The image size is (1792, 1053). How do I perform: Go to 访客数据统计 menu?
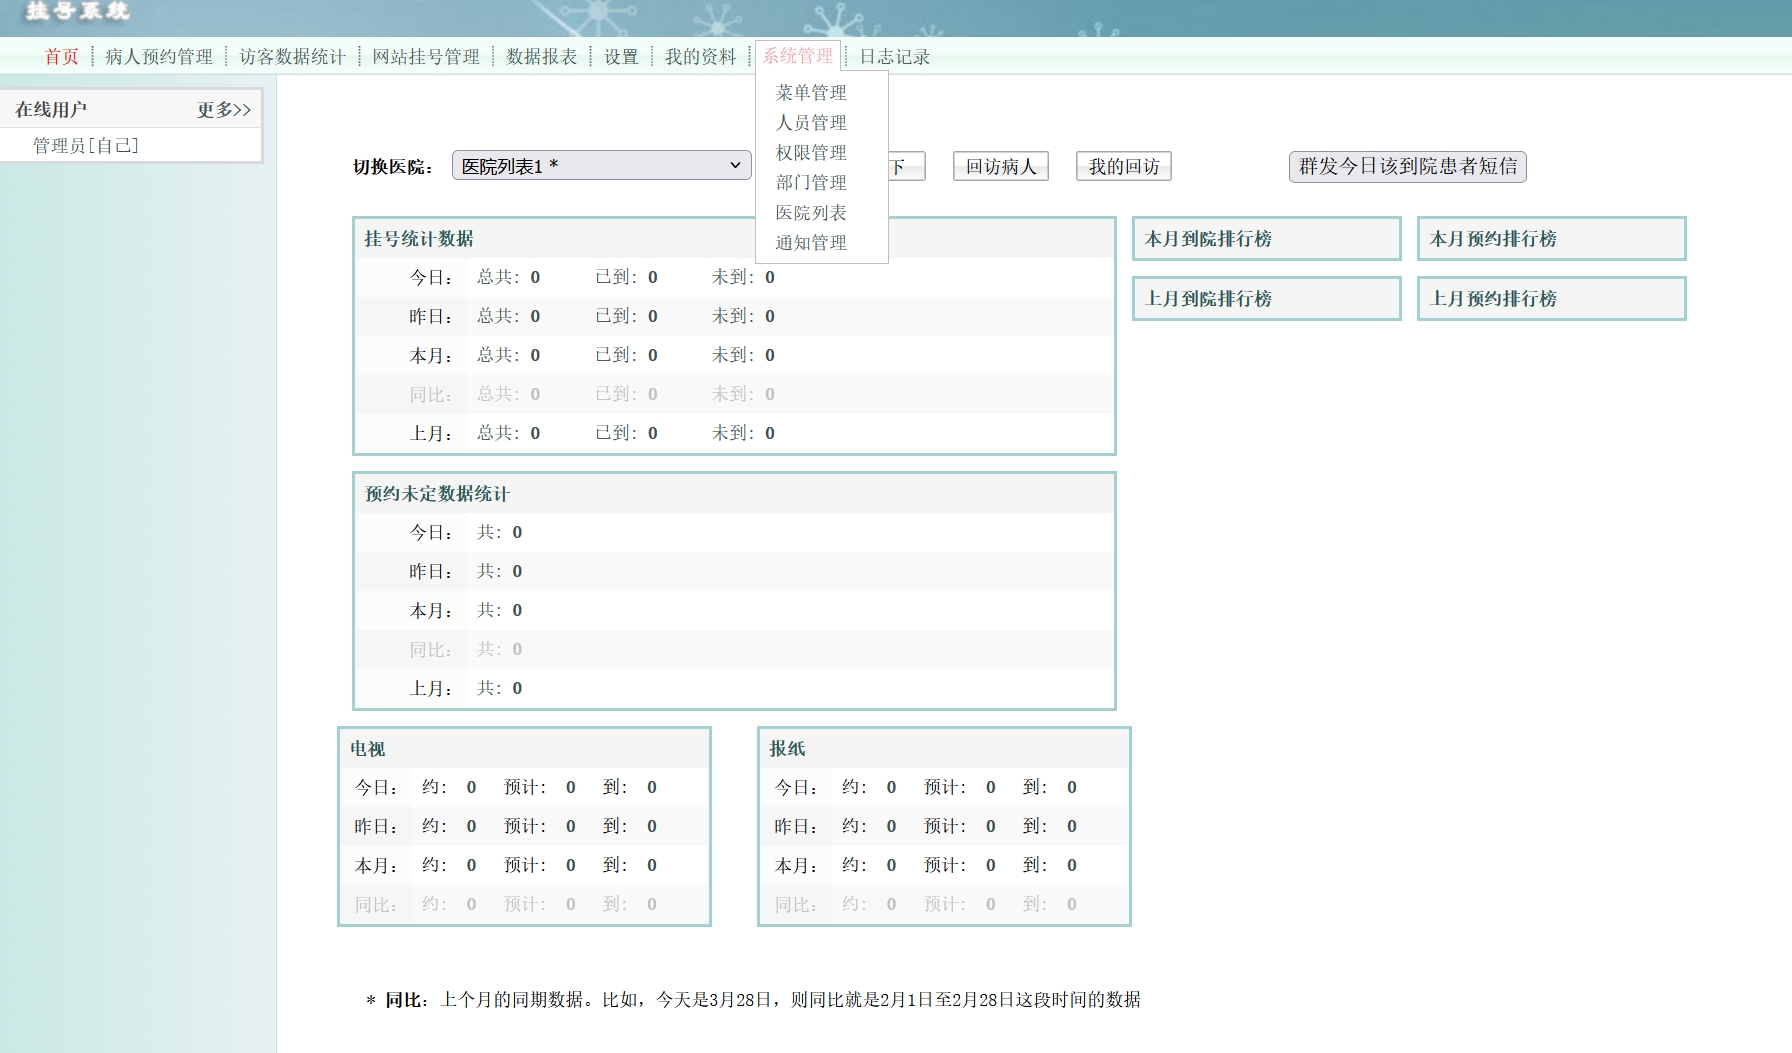coord(292,57)
